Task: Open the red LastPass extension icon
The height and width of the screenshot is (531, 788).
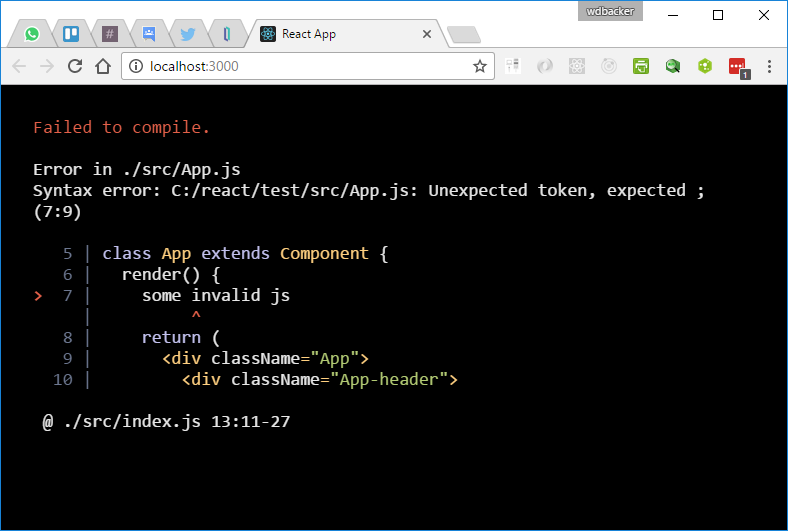Action: click(738, 67)
